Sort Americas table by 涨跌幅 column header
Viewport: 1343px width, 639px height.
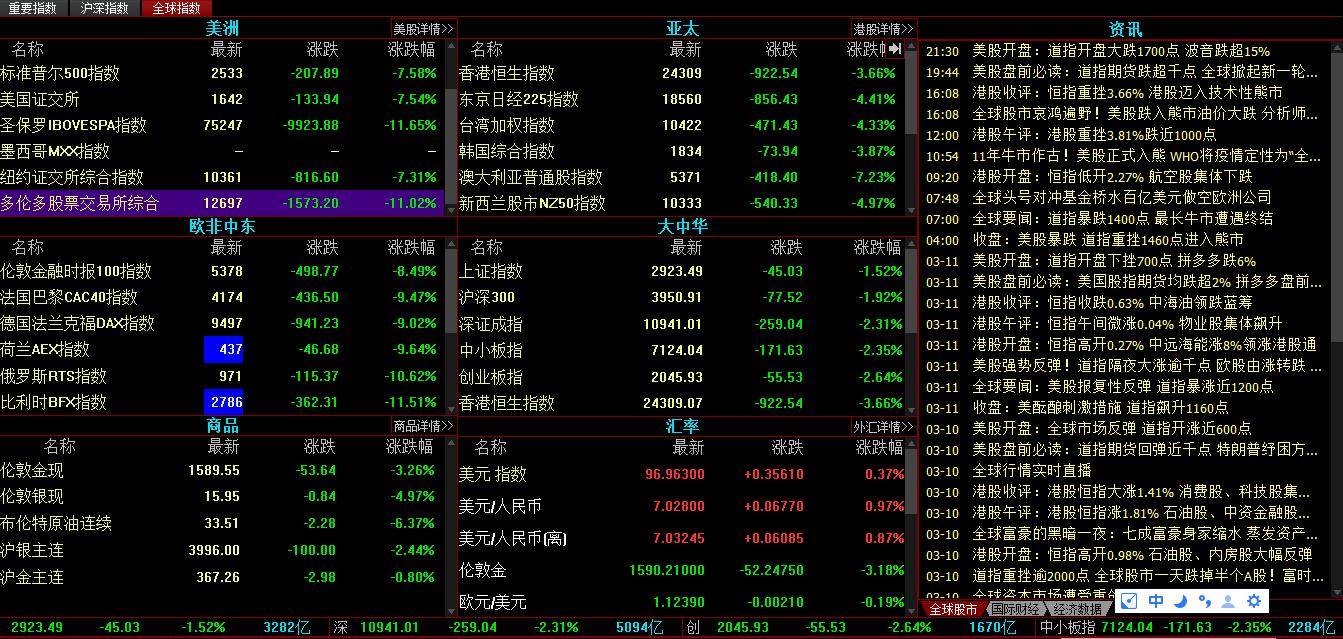coord(411,49)
